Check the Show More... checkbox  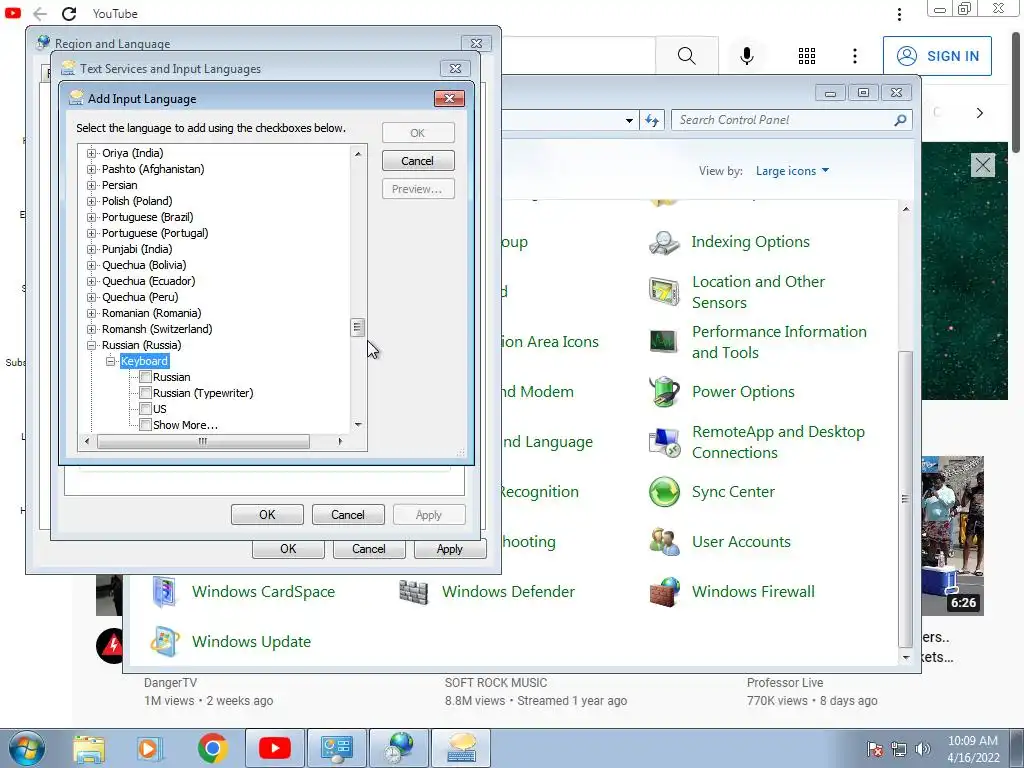click(146, 425)
